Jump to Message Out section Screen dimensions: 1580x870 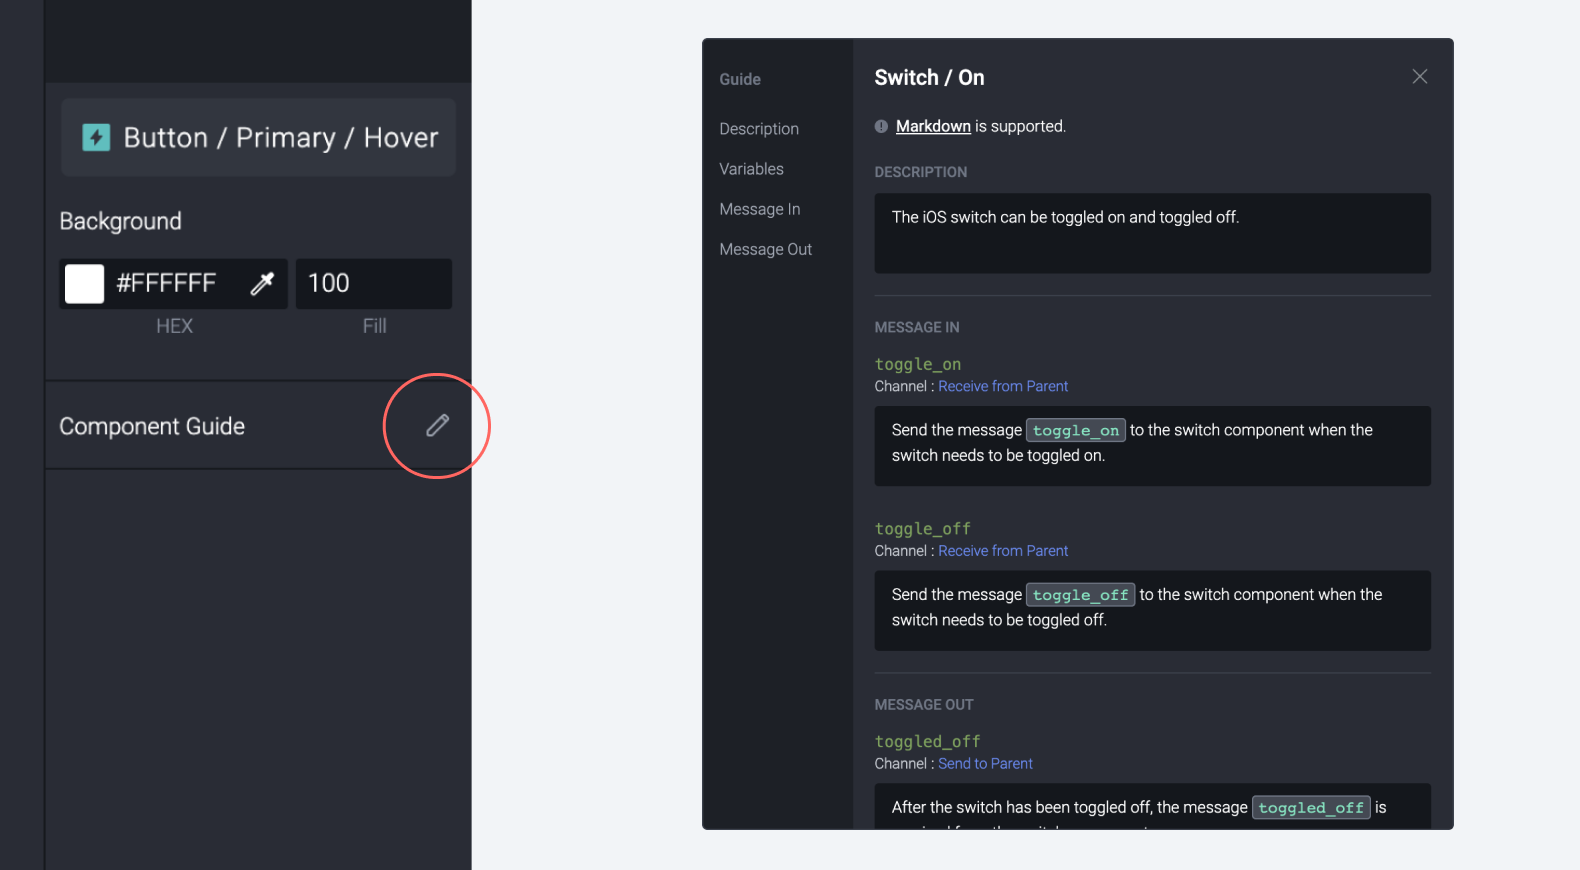coord(765,249)
